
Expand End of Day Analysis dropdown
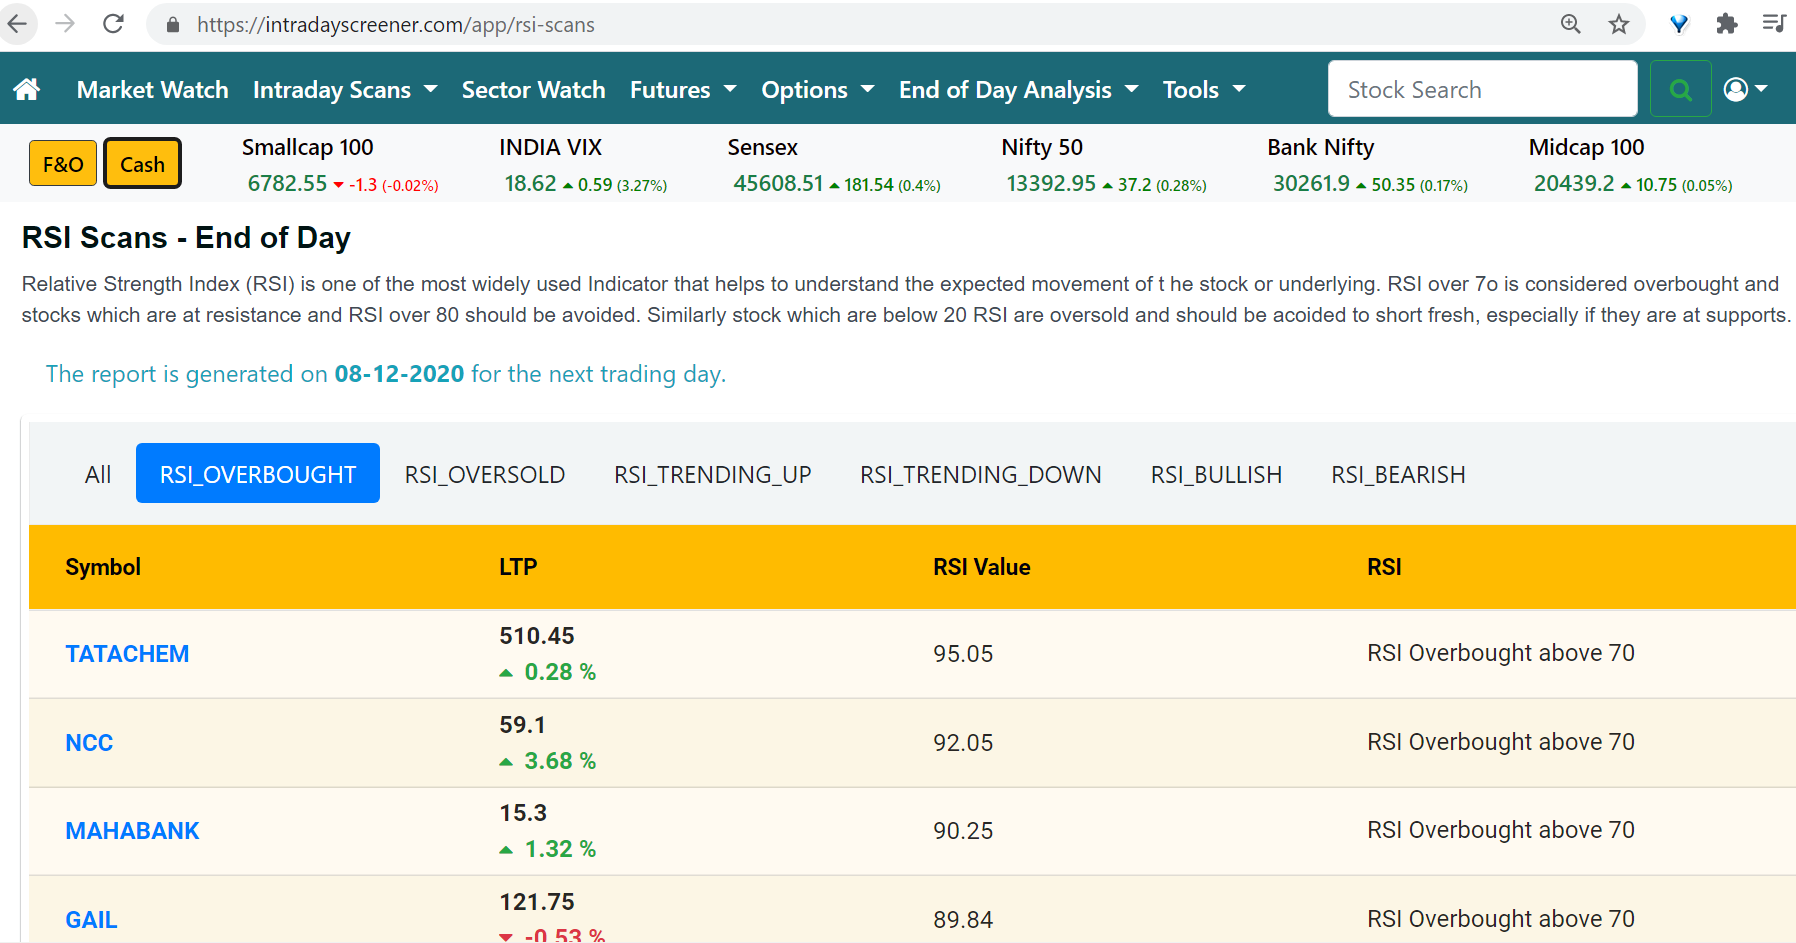[1019, 90]
